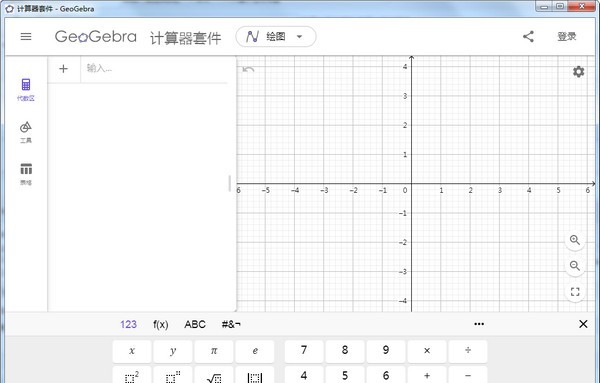Open graphics view settings gear
This screenshot has width=600, height=383.
579,72
